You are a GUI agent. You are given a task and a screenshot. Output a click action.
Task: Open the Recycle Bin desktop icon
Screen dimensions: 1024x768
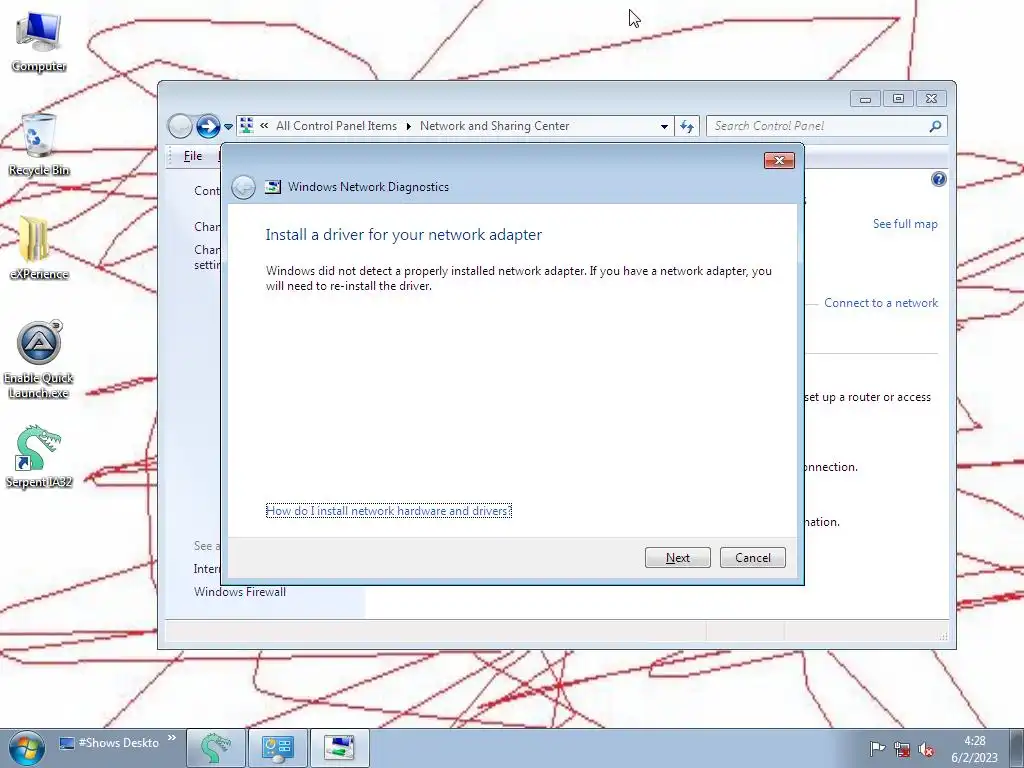(x=39, y=145)
